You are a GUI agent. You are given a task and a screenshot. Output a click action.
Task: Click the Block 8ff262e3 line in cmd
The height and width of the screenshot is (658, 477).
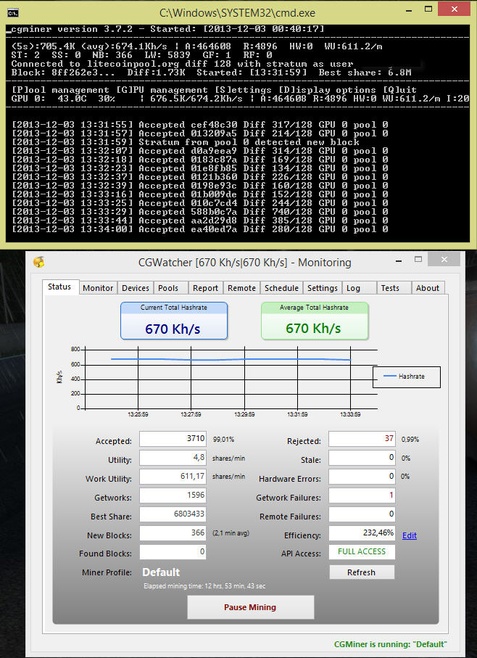[x=211, y=73]
